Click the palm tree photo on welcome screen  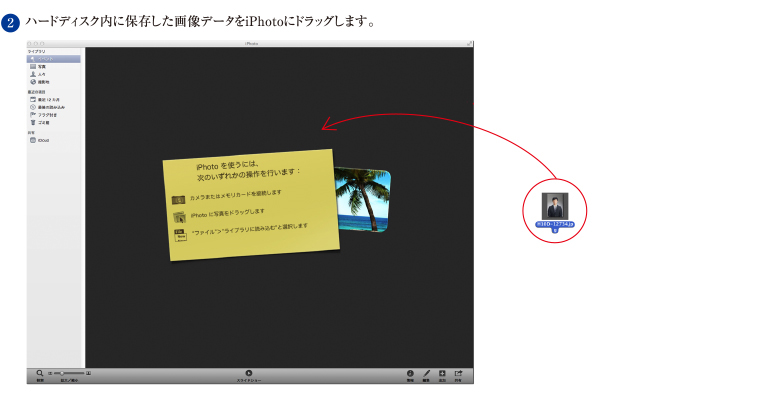[363, 199]
